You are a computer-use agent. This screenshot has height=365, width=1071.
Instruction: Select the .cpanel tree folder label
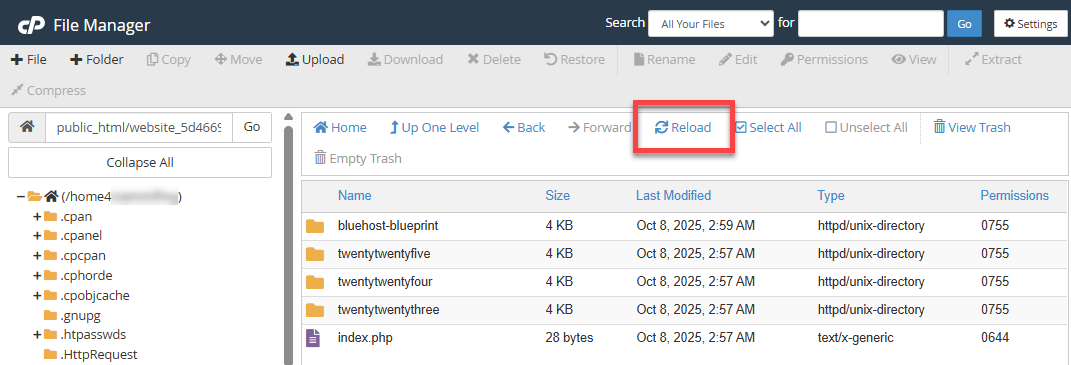81,236
